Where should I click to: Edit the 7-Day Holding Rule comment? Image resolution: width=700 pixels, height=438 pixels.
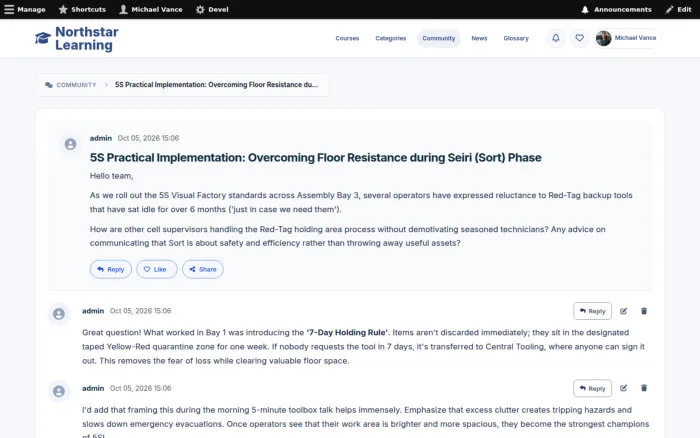tap(624, 311)
